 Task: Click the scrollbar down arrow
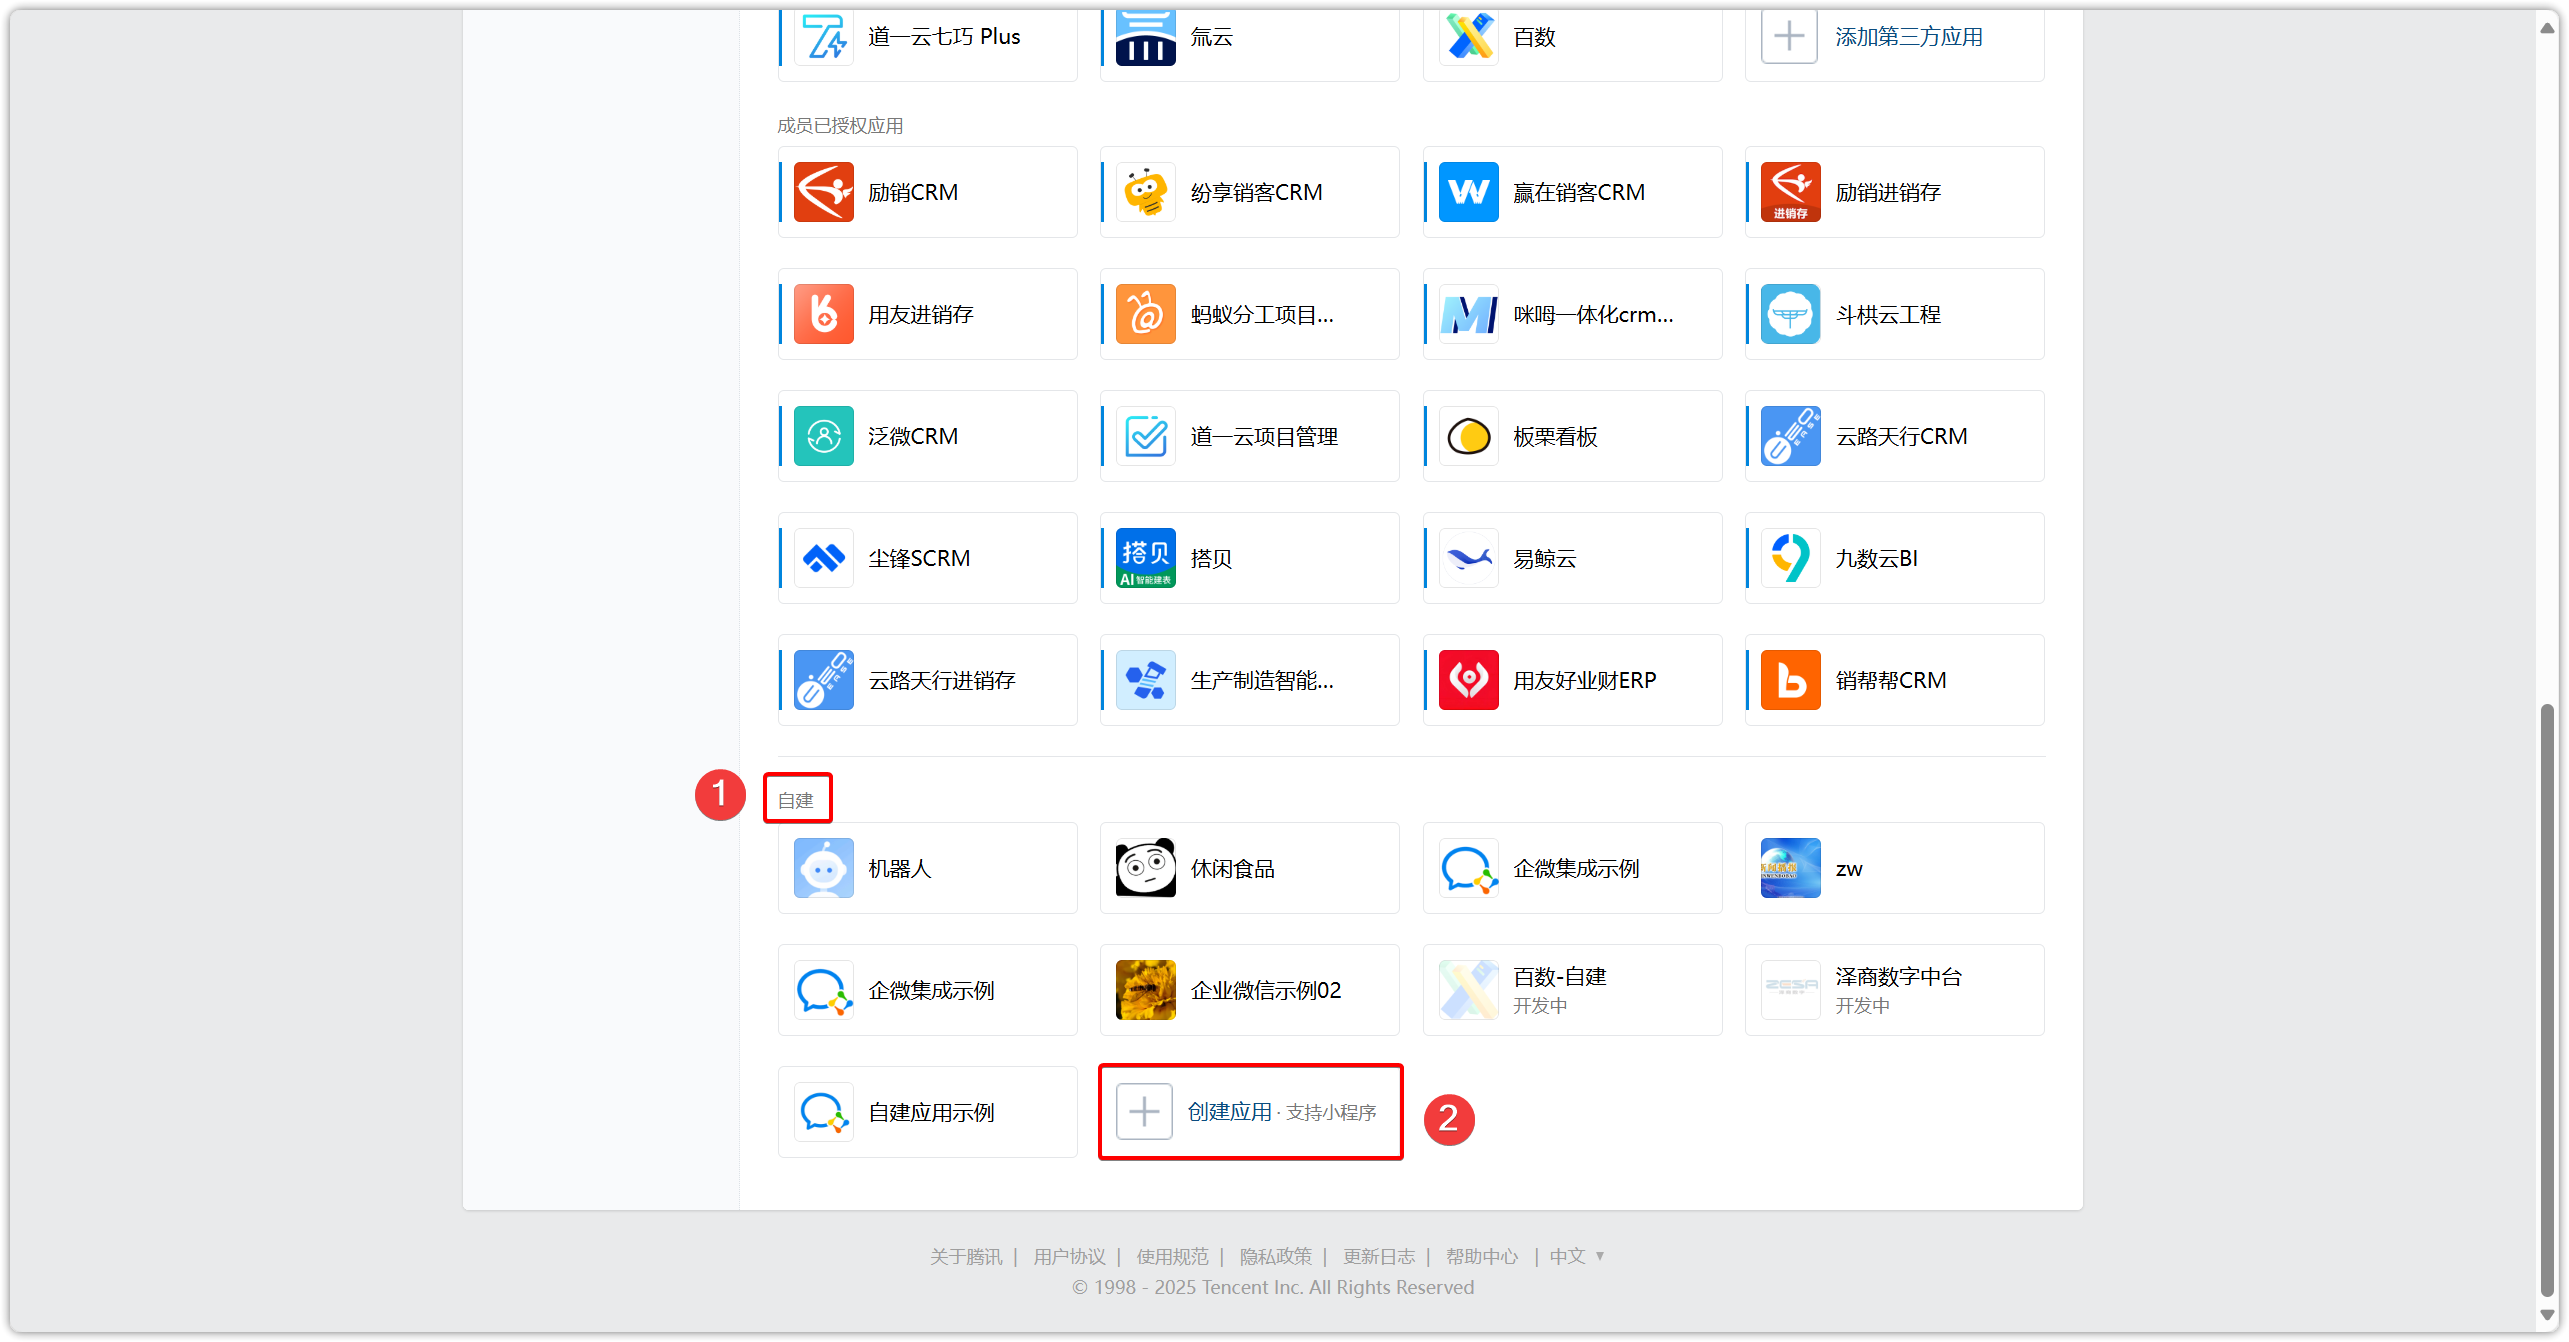pyautogui.click(x=2547, y=1315)
